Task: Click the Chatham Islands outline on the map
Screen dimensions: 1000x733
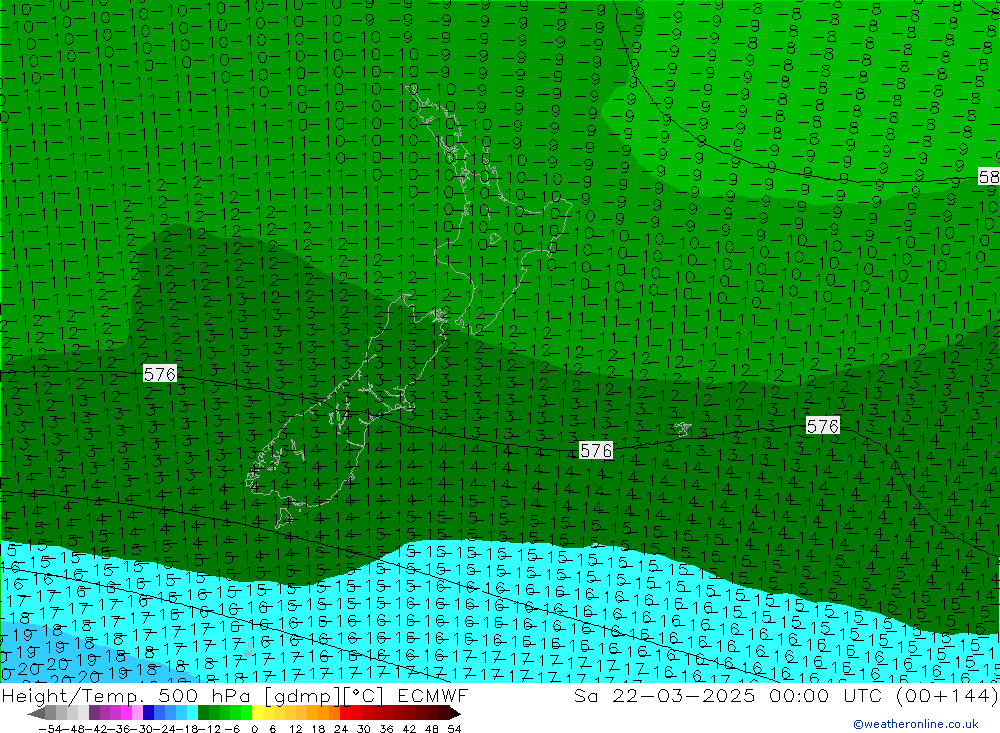Action: pos(682,429)
